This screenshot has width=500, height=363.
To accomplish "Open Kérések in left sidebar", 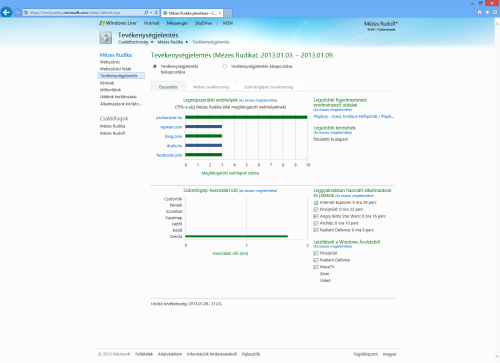I will pos(107,83).
